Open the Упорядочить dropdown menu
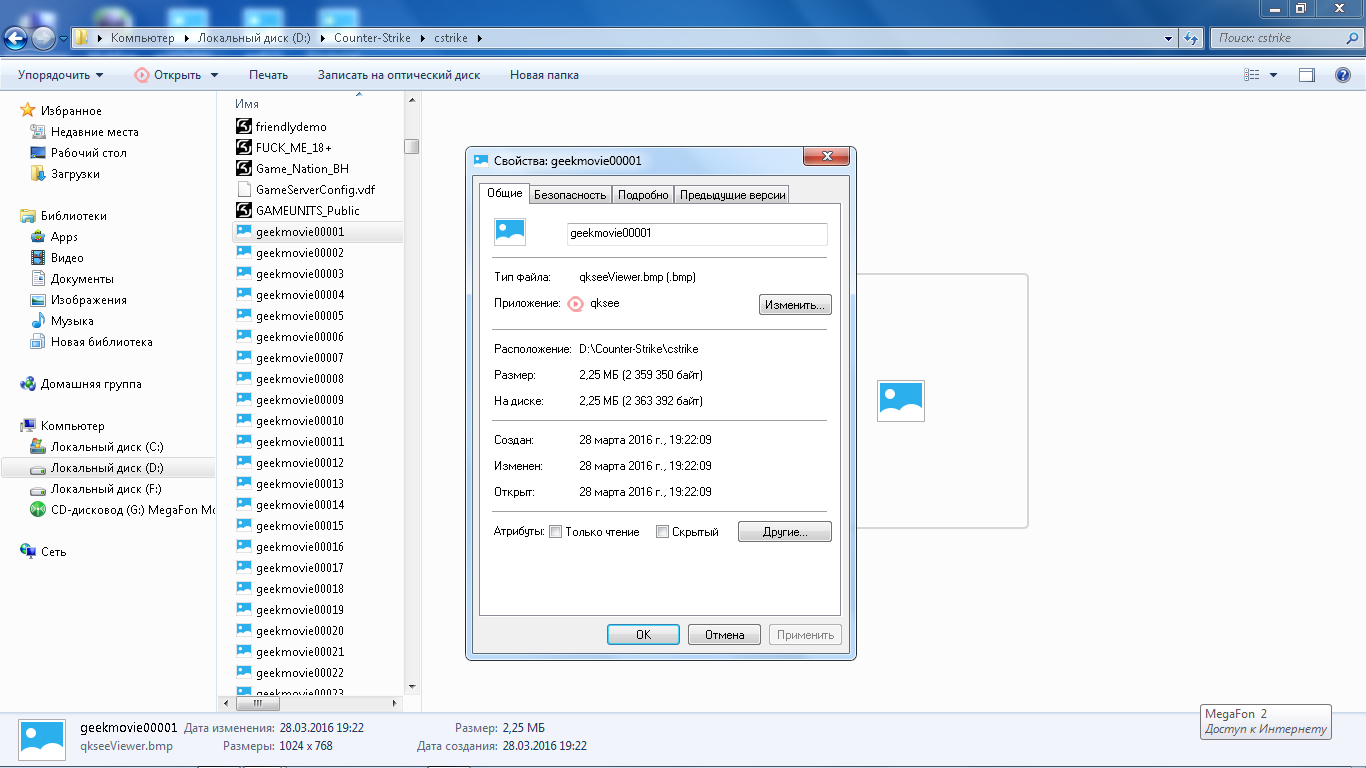Viewport: 1366px width, 768px height. point(60,75)
